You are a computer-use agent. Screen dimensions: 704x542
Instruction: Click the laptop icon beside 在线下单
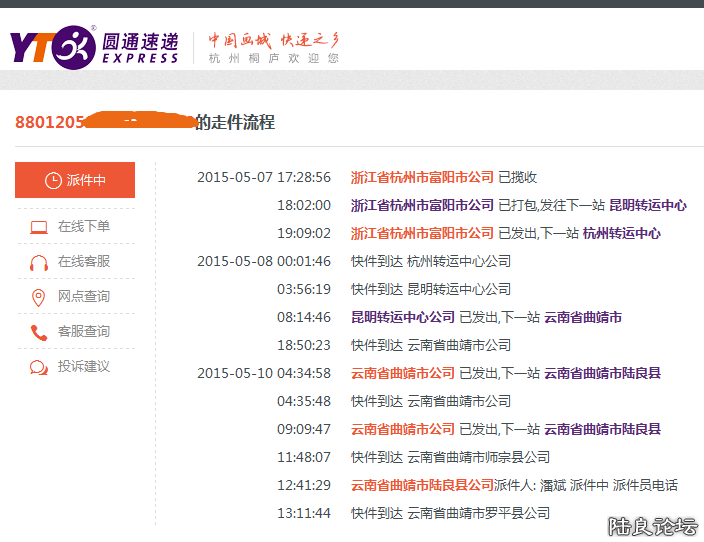[39, 227]
